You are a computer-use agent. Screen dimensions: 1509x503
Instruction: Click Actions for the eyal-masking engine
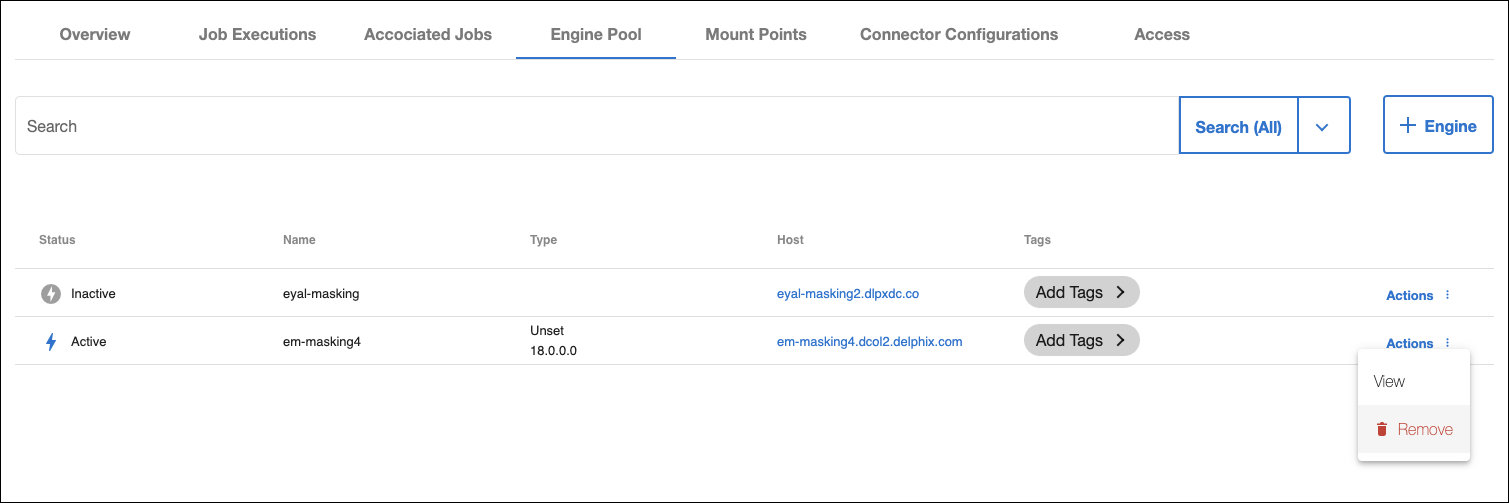pos(1409,295)
